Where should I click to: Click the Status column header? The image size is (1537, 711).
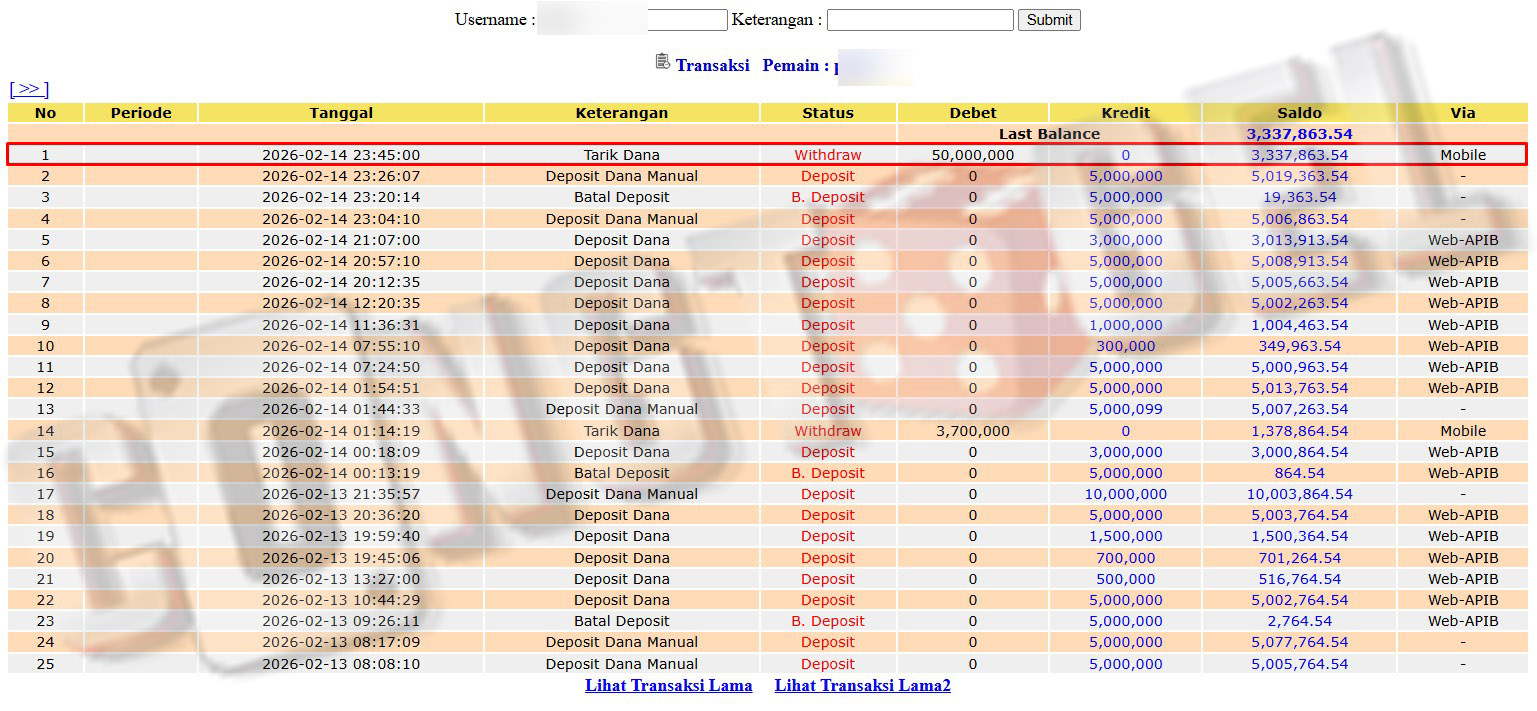click(x=827, y=113)
